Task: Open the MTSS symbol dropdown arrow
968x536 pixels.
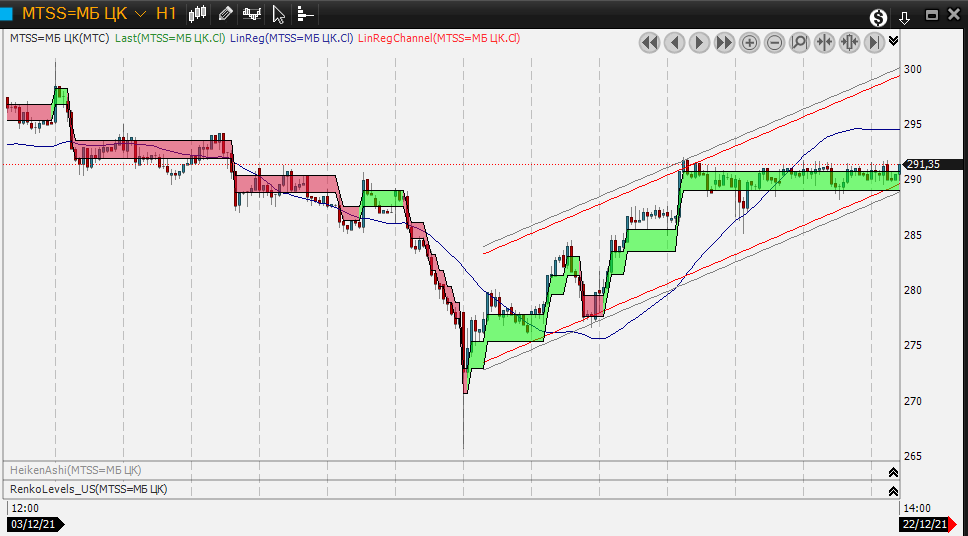Action: pyautogui.click(x=139, y=14)
